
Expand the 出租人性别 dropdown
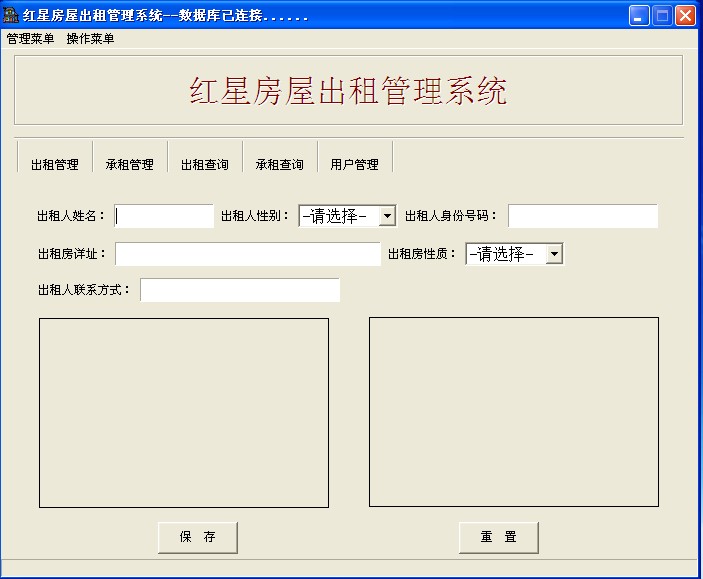click(387, 216)
